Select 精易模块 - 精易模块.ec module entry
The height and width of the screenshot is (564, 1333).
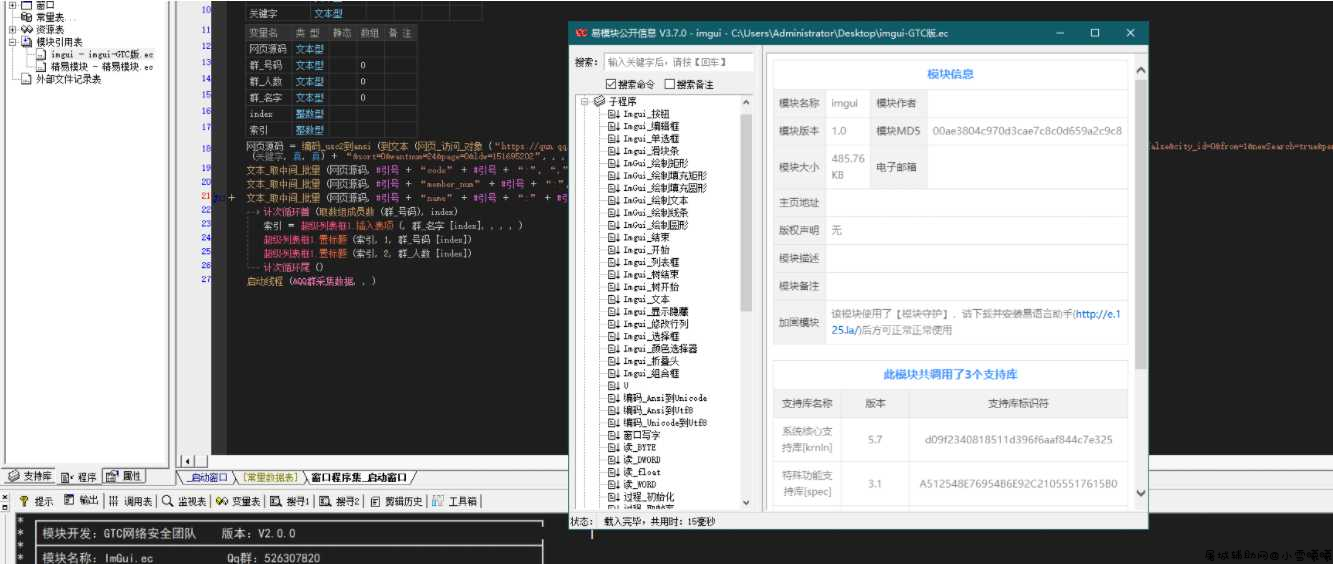[x=101, y=67]
